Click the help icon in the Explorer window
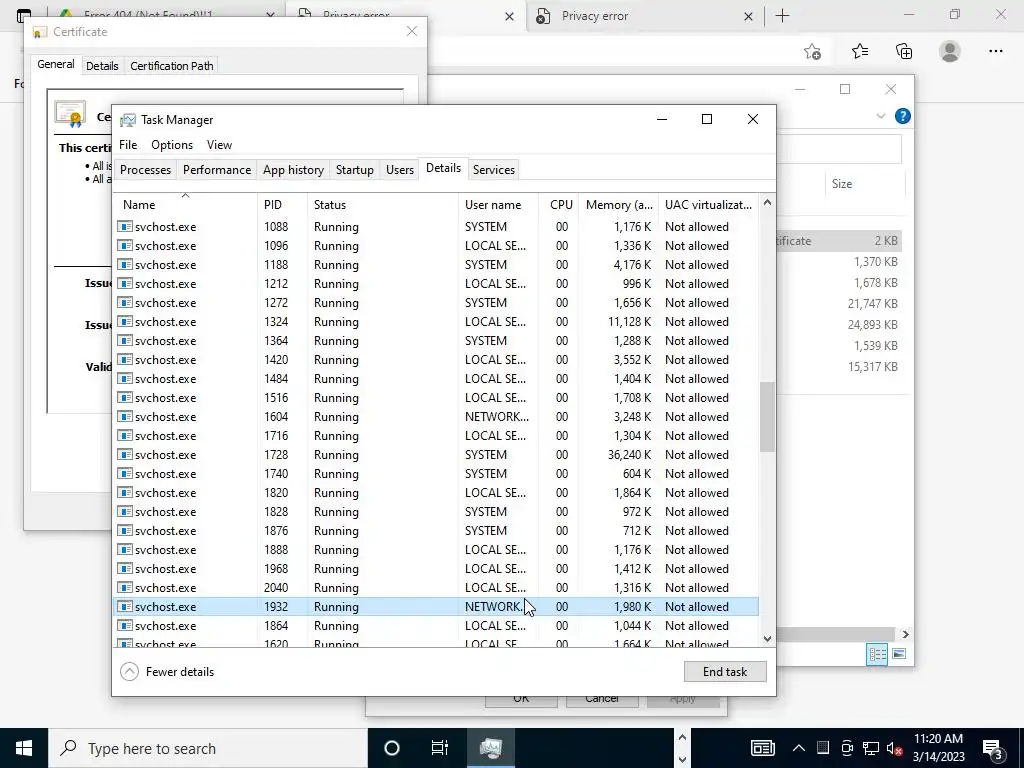 903,116
